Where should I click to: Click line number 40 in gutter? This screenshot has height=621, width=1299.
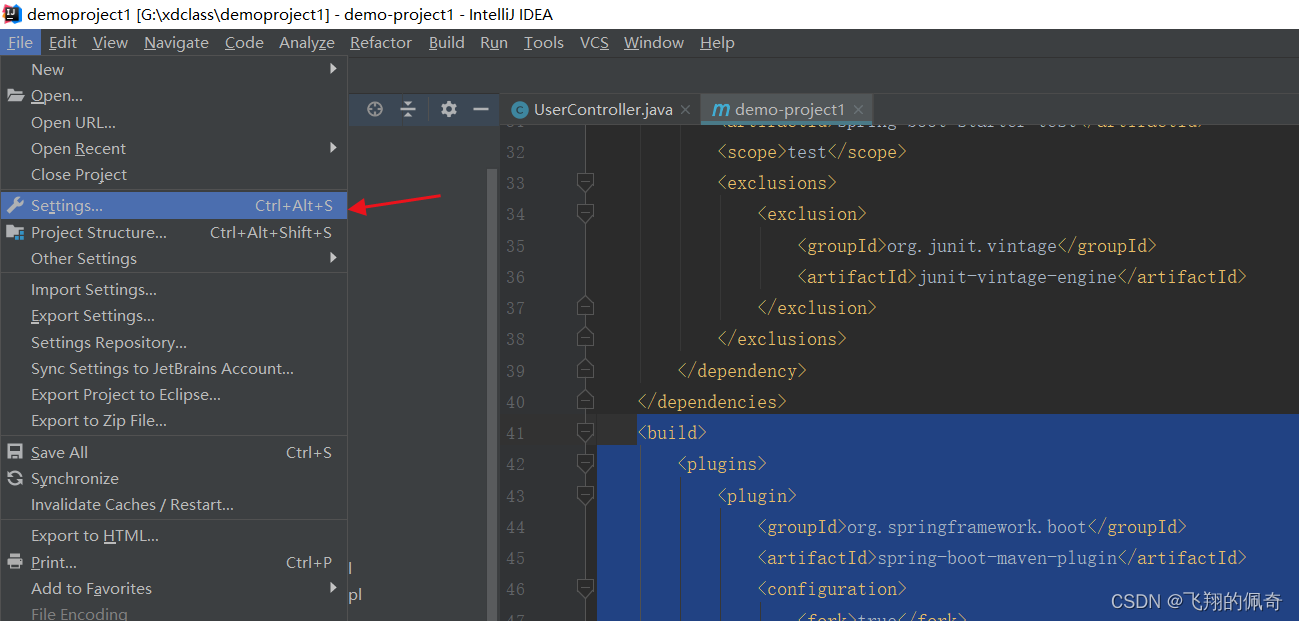(515, 401)
